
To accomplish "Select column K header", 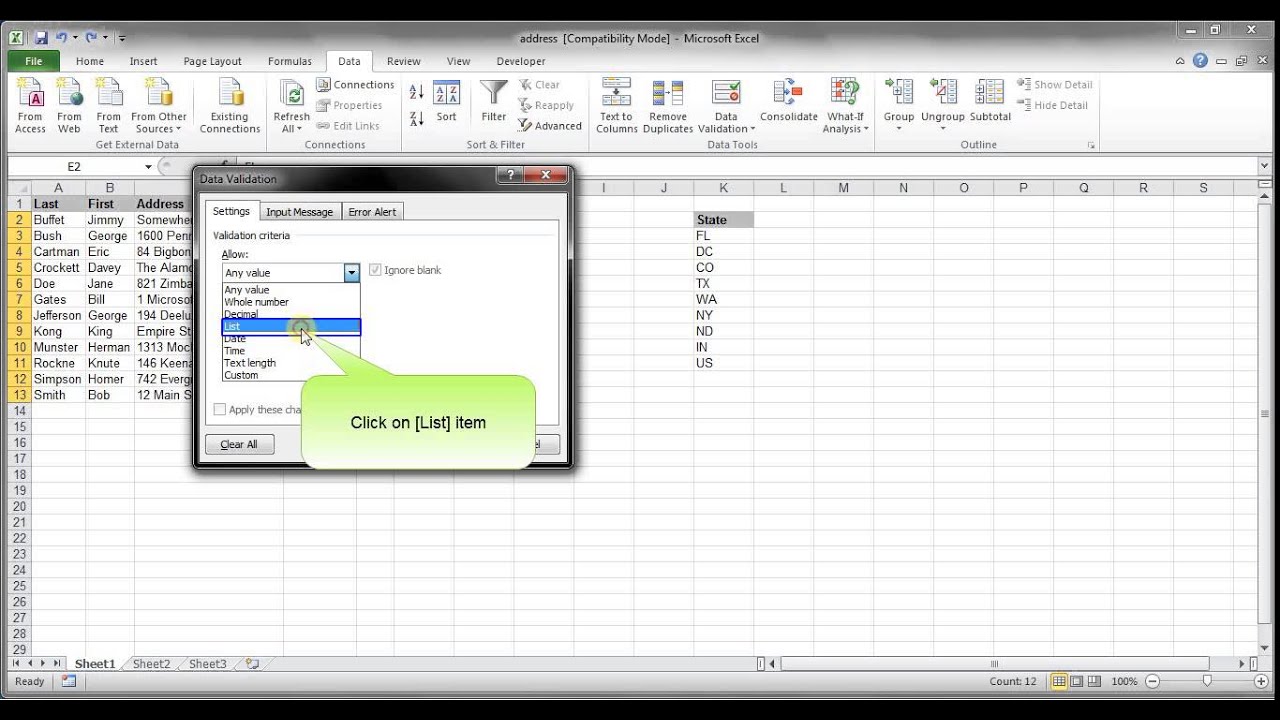I will coord(723,188).
